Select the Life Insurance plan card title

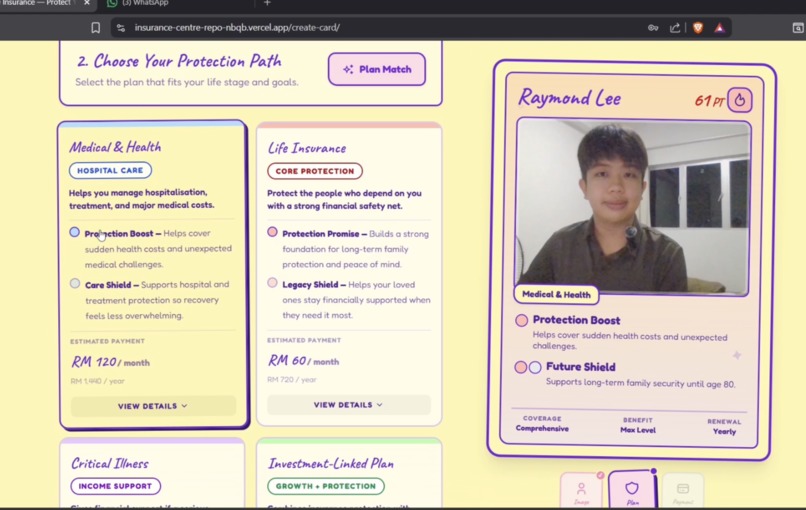pyautogui.click(x=307, y=149)
